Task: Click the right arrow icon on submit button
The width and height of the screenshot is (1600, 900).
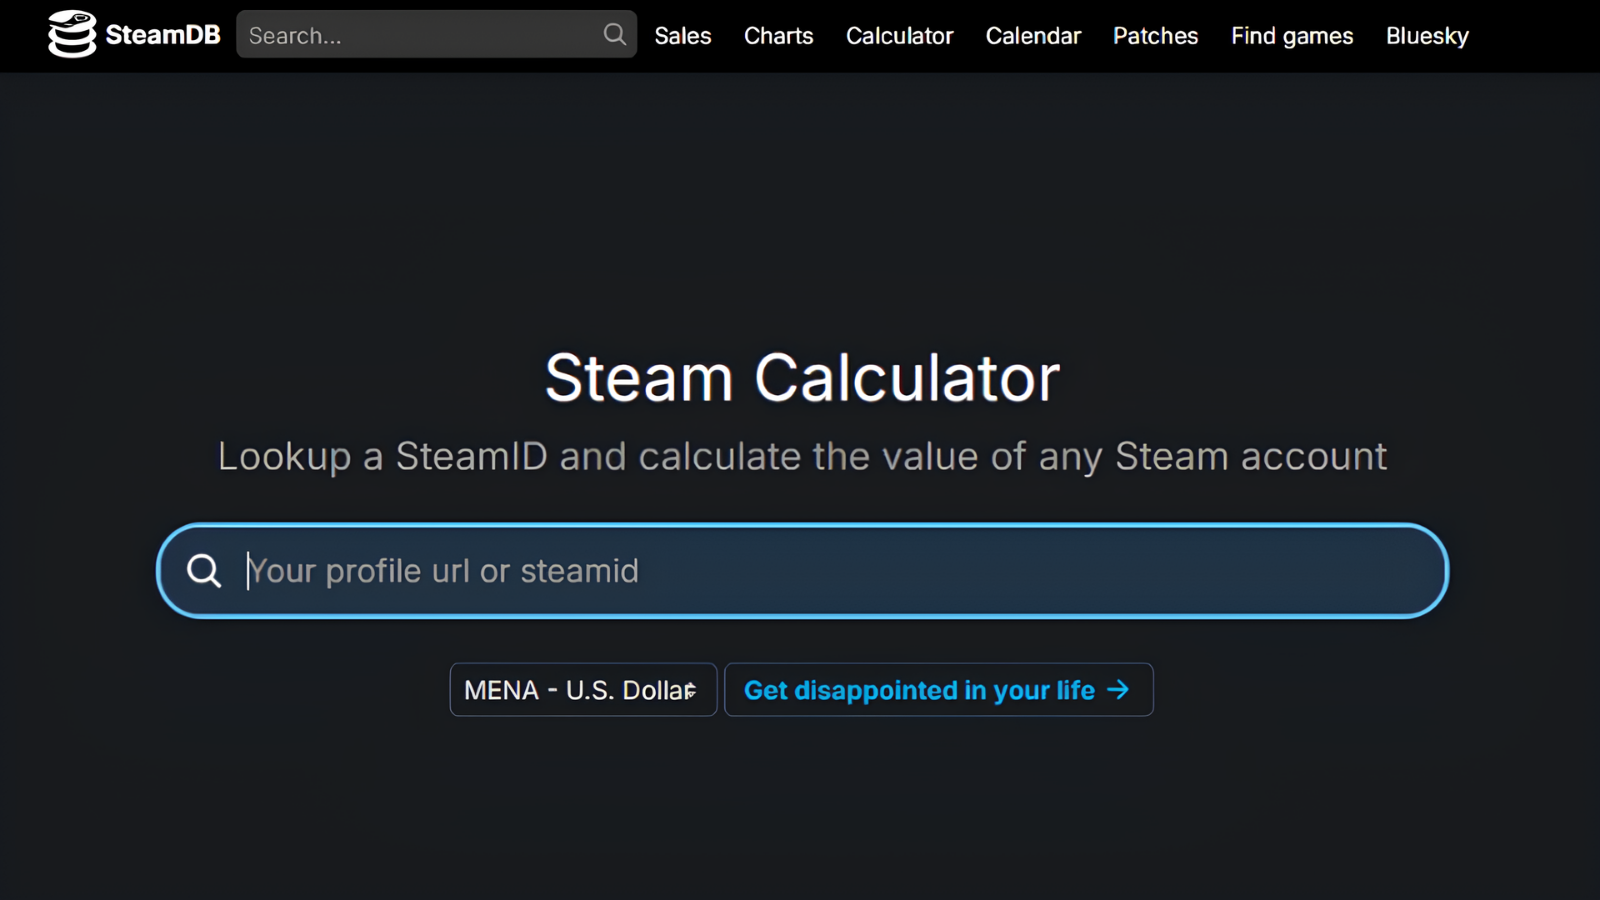Action: [1119, 690]
